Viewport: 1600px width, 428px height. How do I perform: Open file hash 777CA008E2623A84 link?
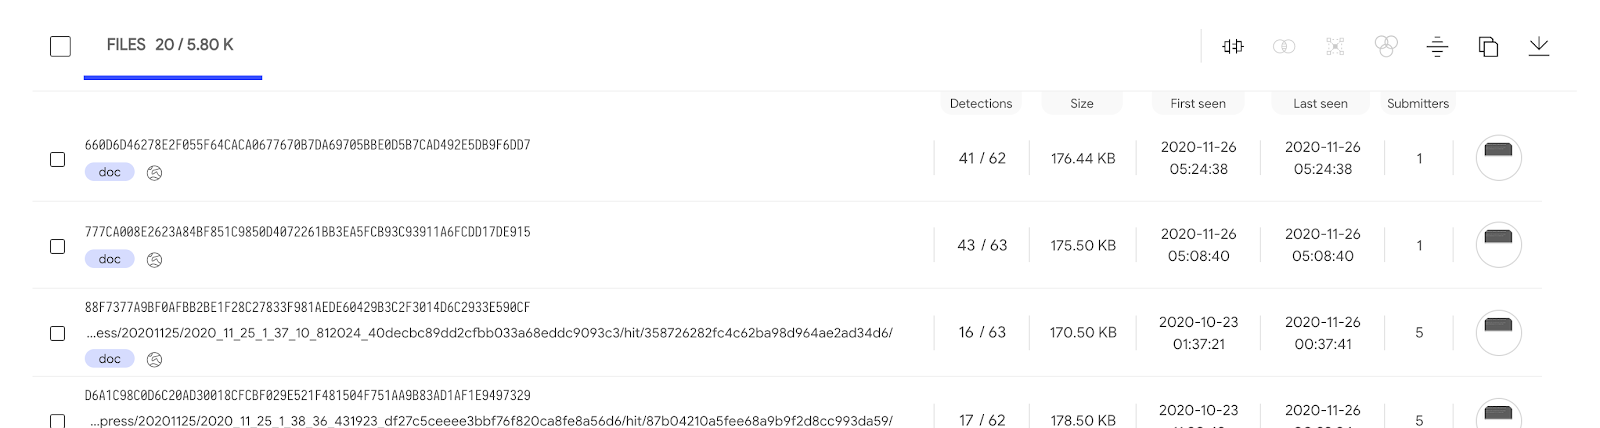[x=308, y=232]
